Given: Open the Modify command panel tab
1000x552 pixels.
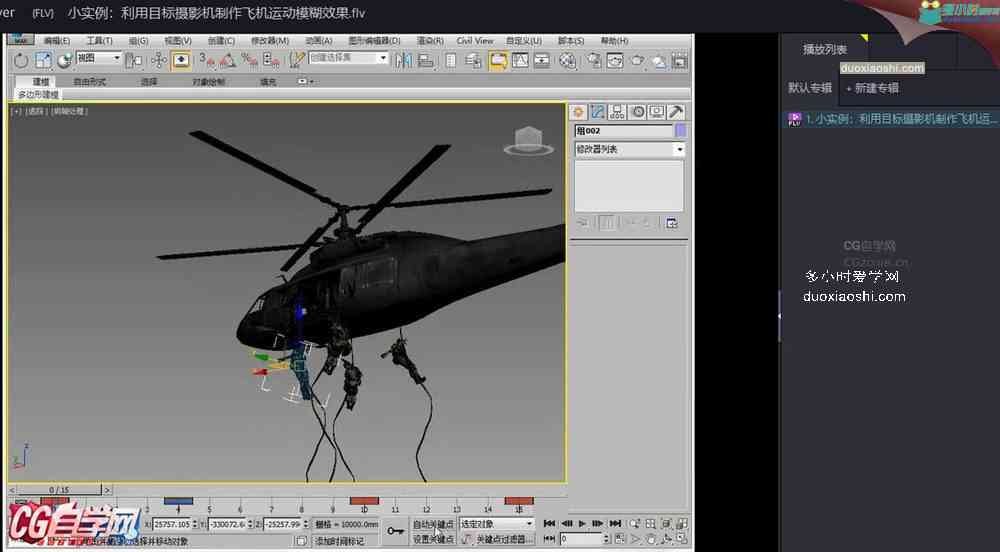Looking at the screenshot, I should (x=598, y=112).
